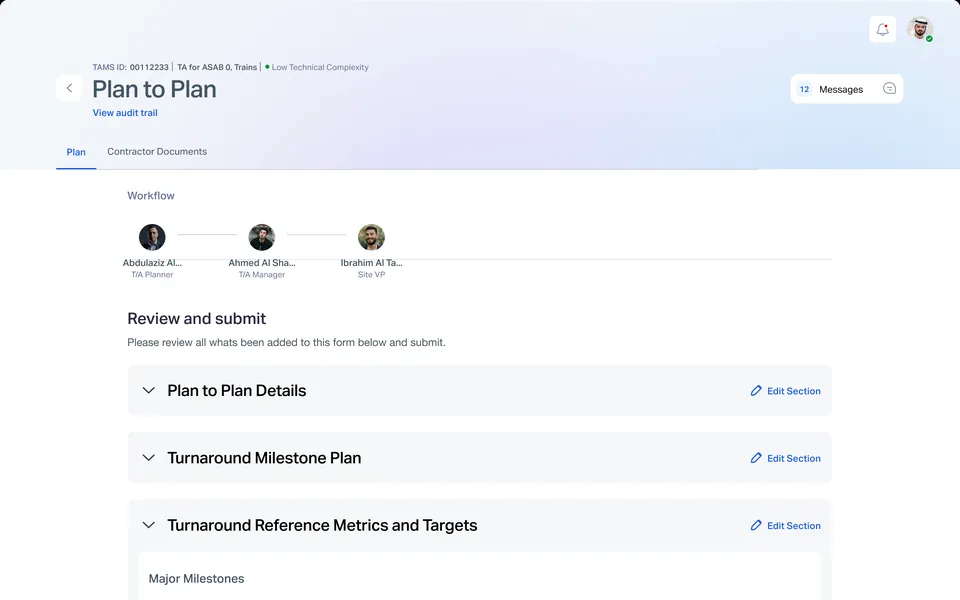Open the Messages button
The width and height of the screenshot is (960, 600).
pyautogui.click(x=847, y=89)
